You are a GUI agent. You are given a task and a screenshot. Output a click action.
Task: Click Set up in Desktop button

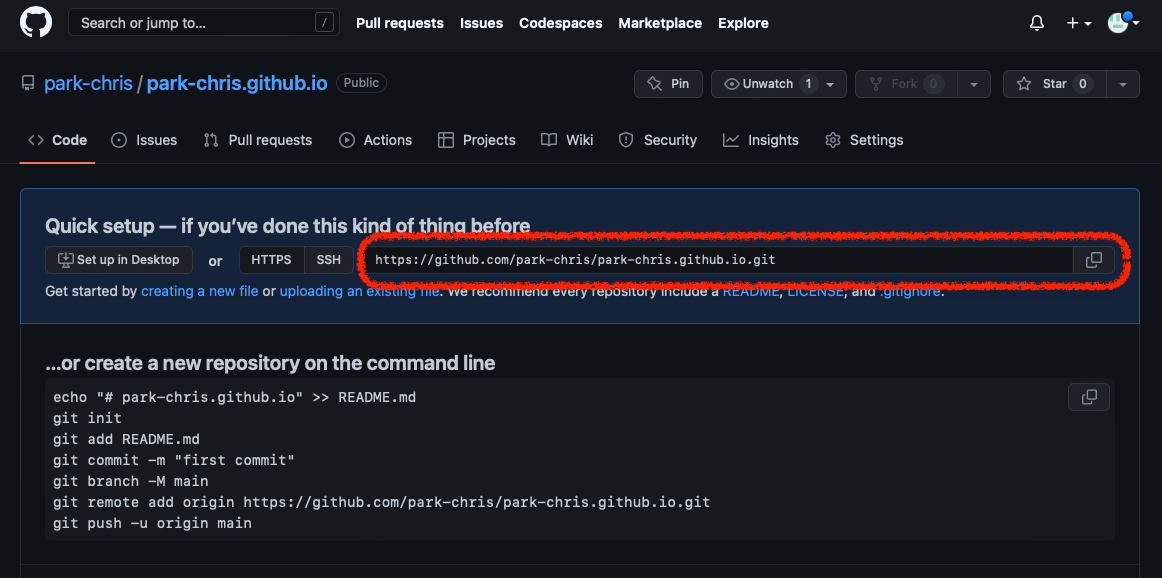click(119, 260)
